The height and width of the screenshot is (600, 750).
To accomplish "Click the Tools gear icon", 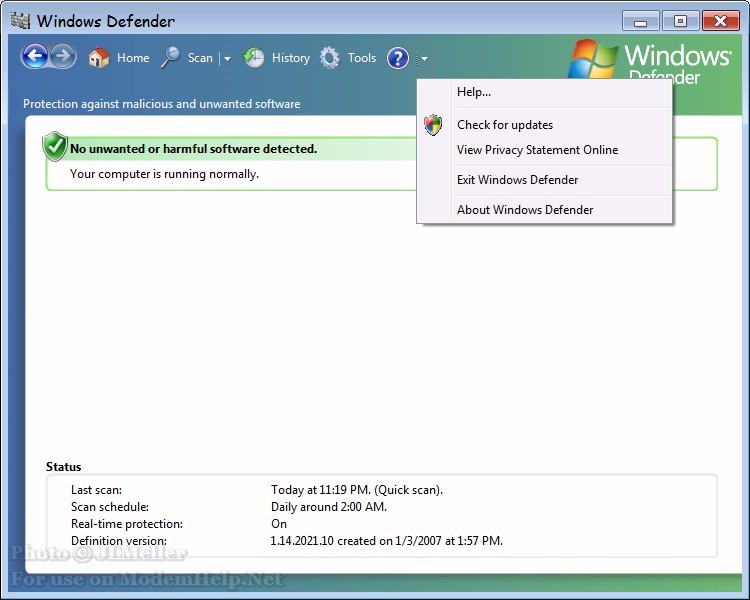I will coord(330,58).
